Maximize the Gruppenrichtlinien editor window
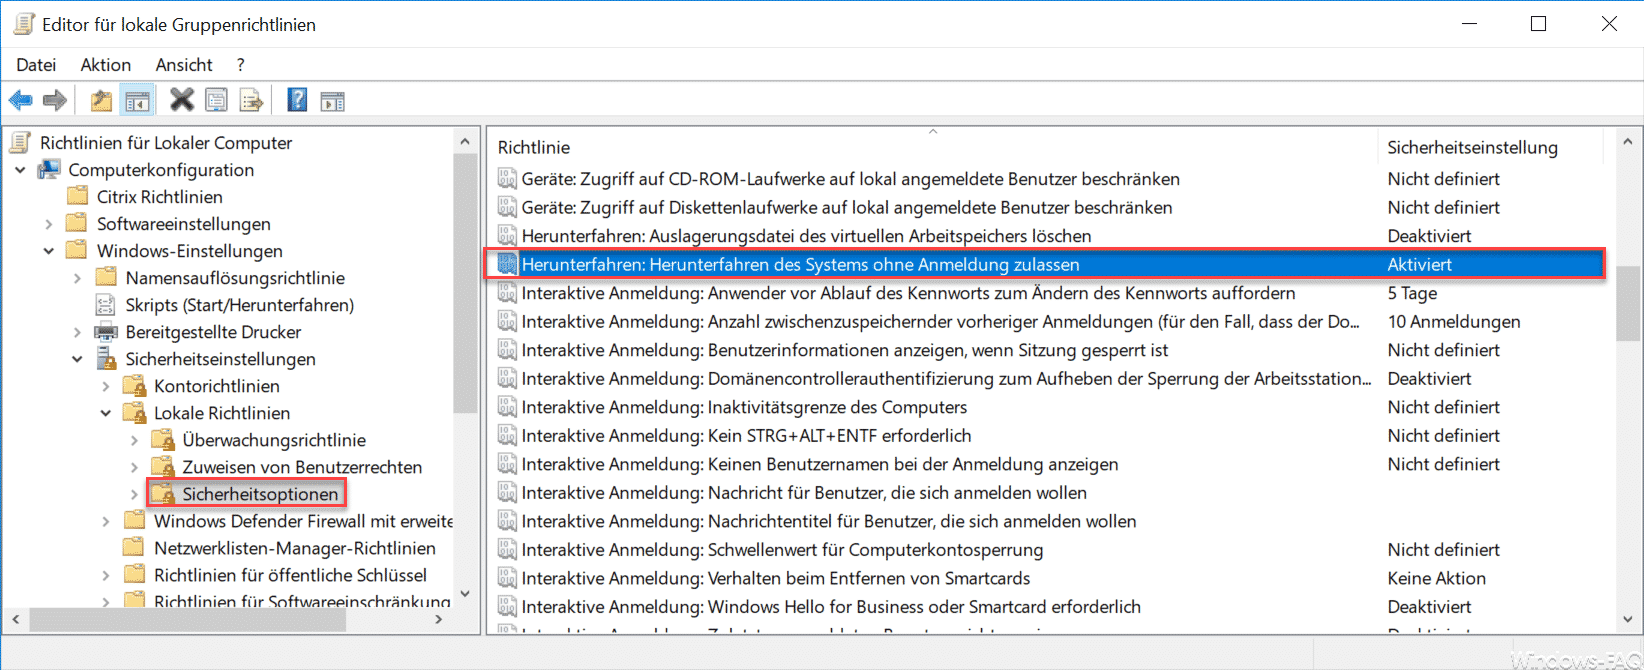 1538,24
